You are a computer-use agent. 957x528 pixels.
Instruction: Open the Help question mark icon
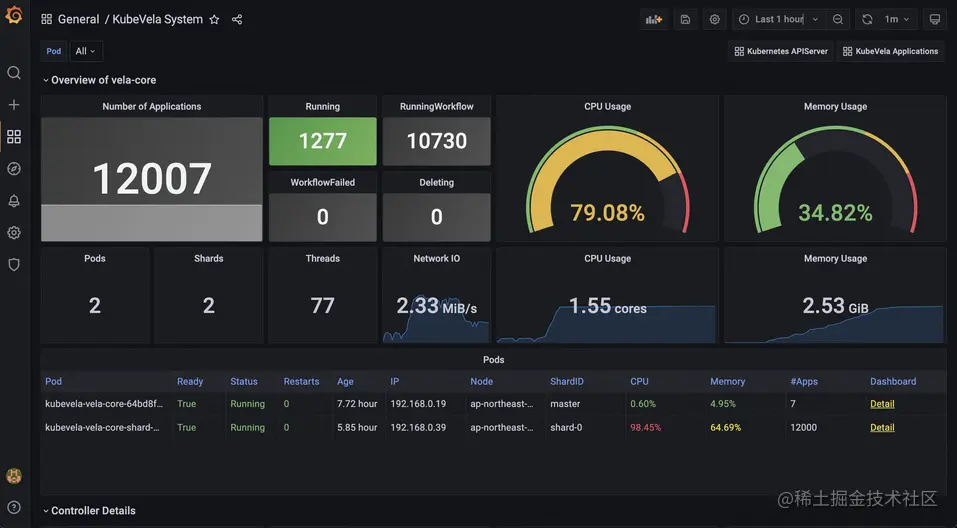[13, 507]
